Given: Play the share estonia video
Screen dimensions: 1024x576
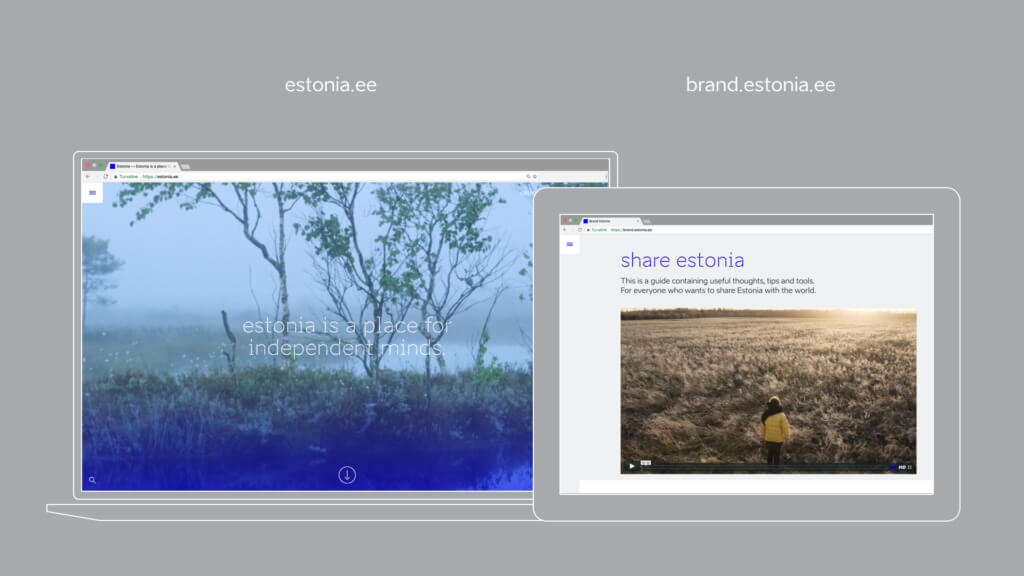Looking at the screenshot, I should [632, 466].
